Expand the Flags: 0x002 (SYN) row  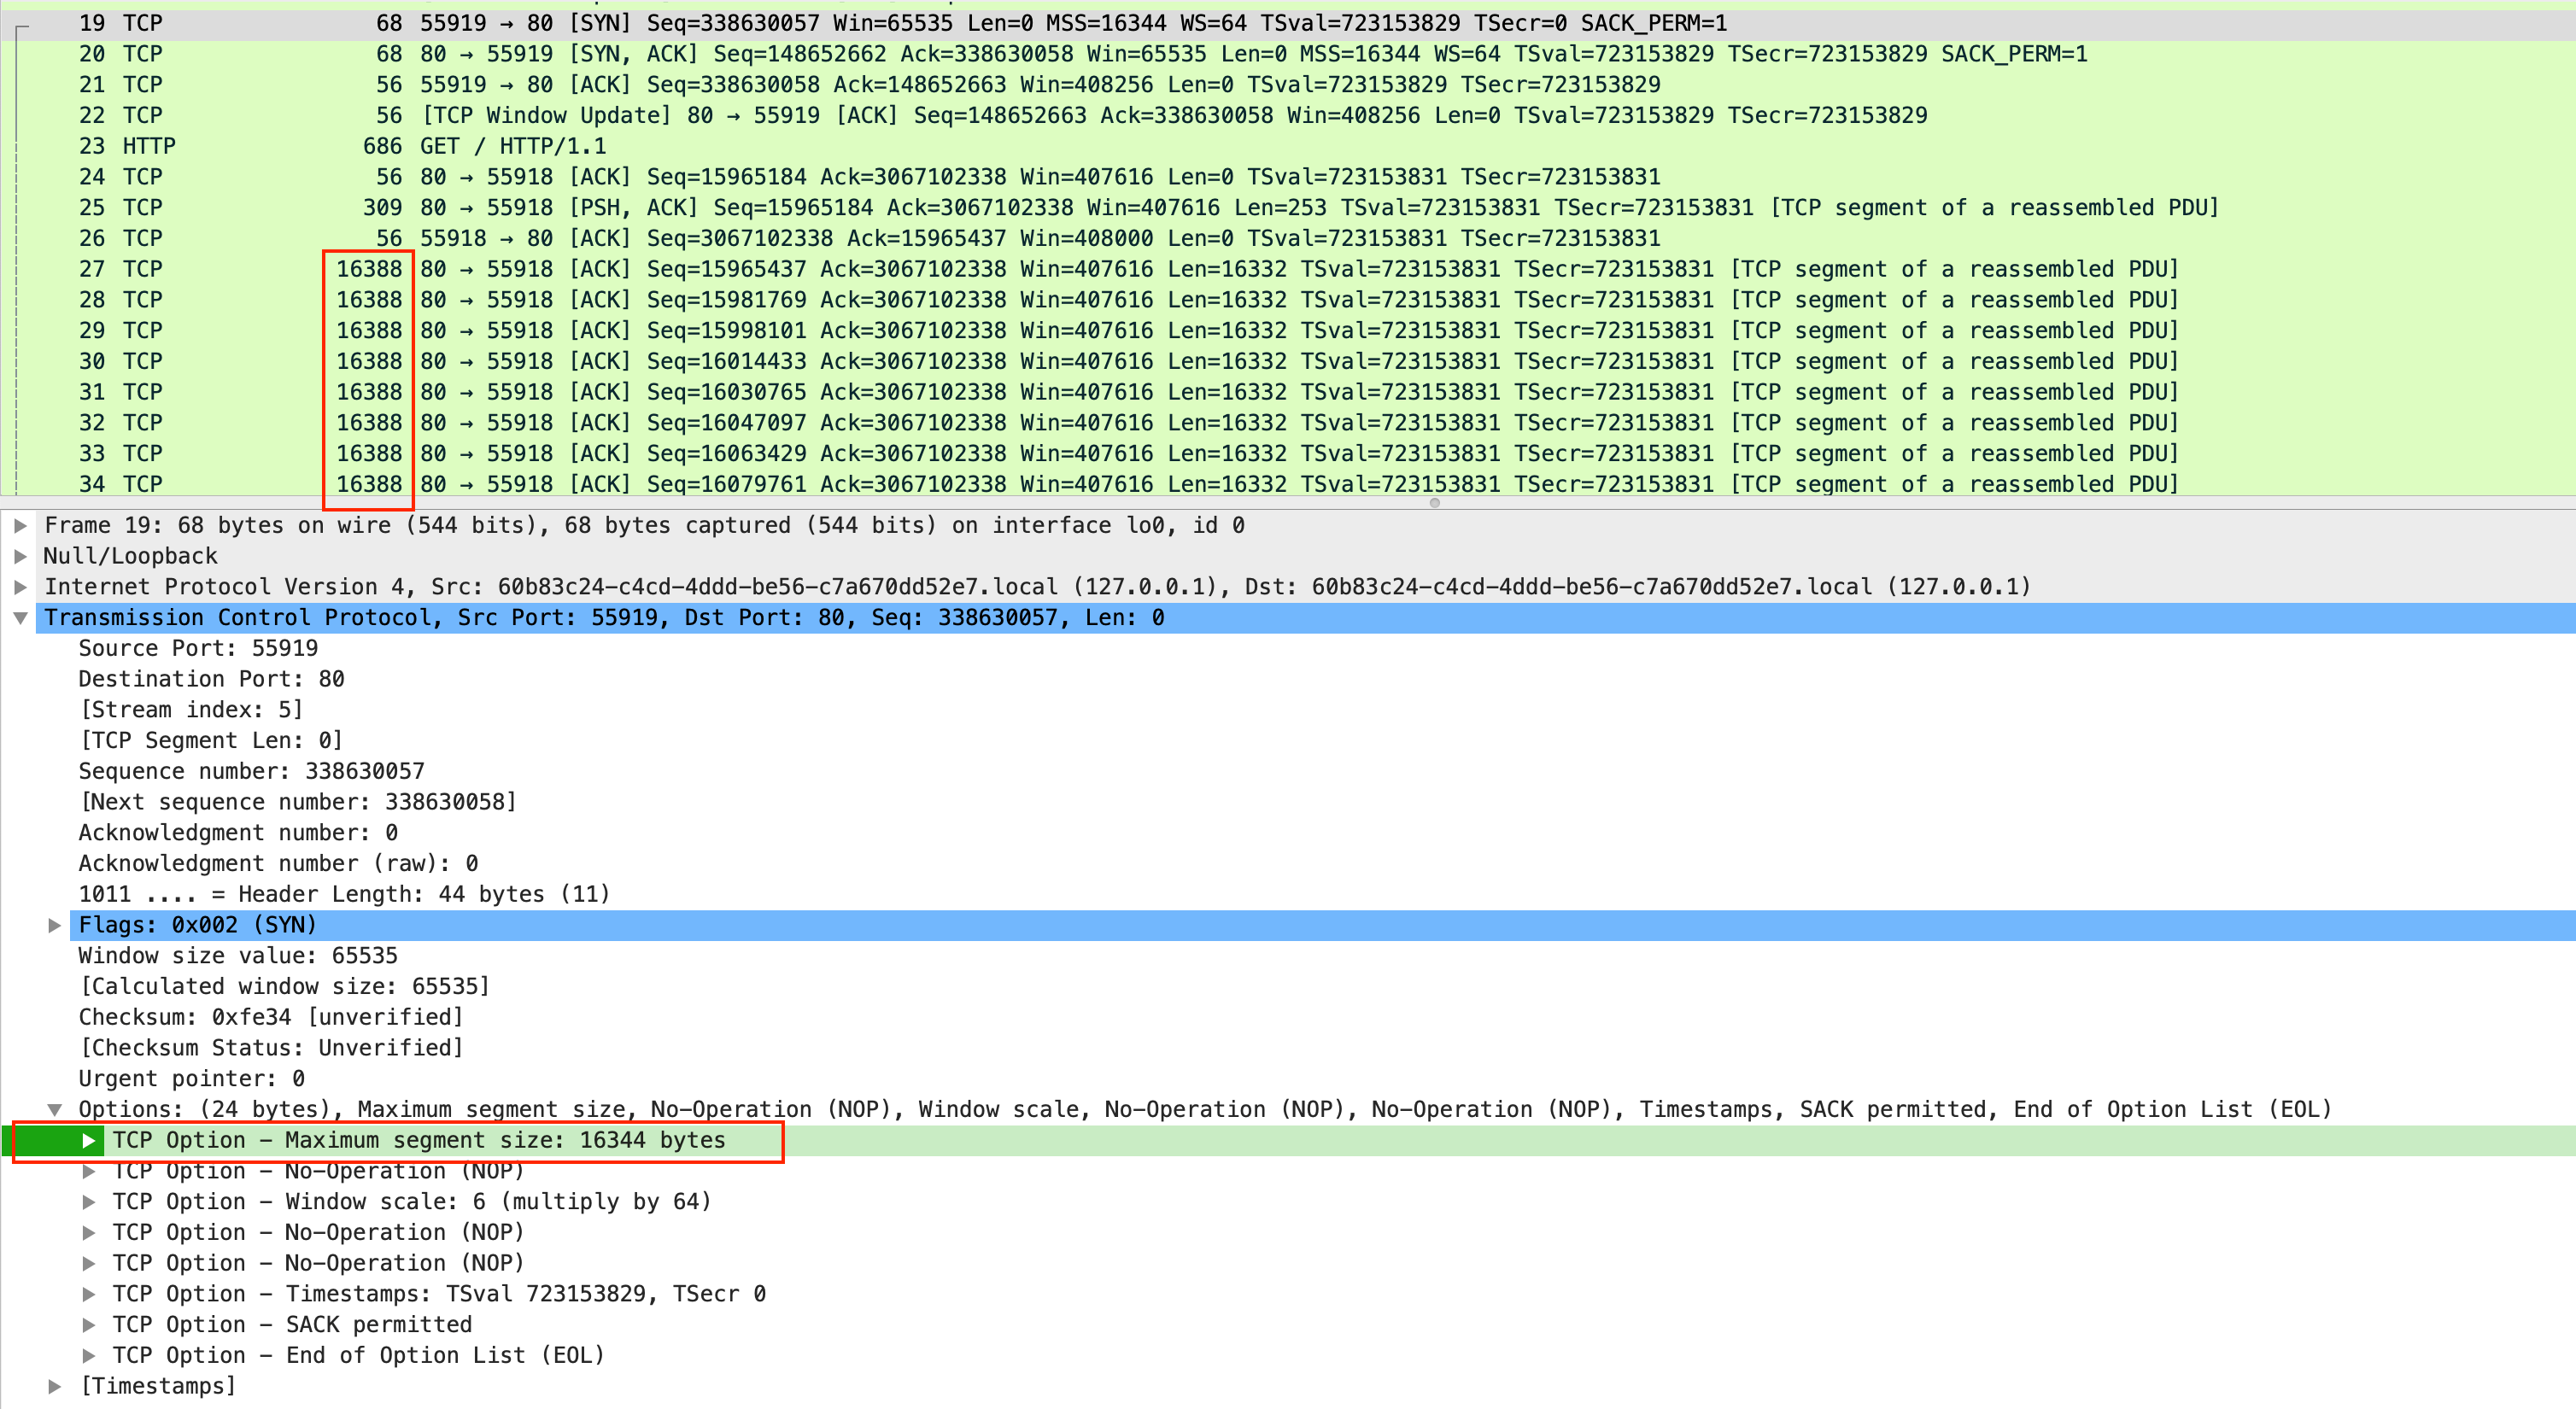(55, 925)
